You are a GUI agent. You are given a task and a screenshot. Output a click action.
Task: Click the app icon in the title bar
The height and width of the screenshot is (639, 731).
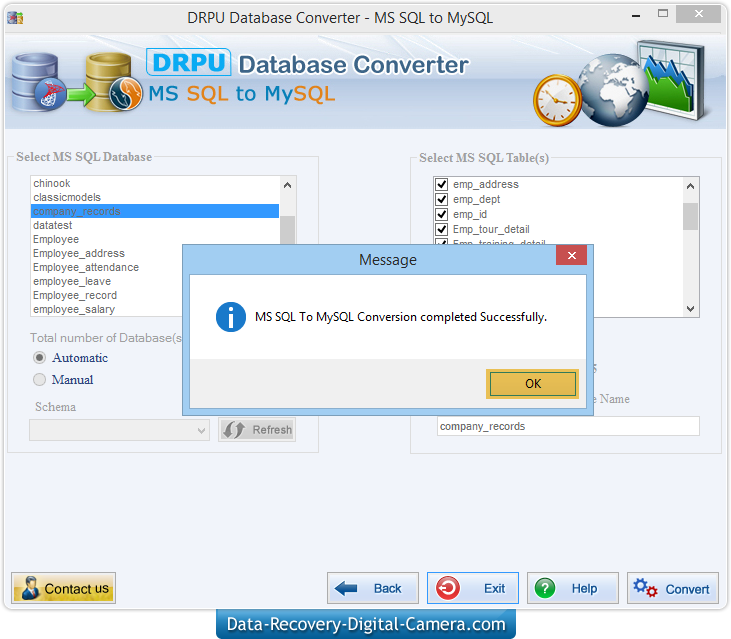click(15, 18)
